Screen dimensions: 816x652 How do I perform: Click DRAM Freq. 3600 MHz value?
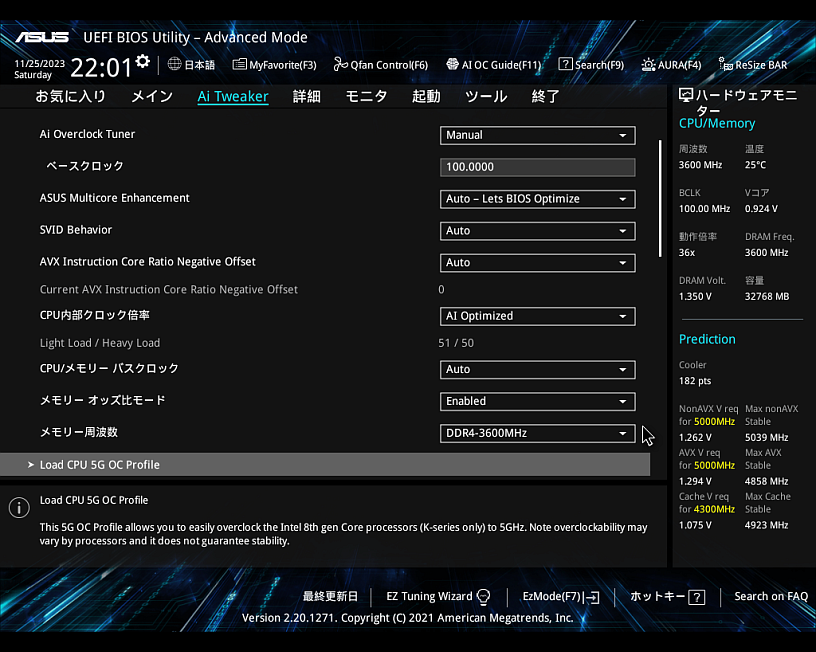tap(767, 253)
